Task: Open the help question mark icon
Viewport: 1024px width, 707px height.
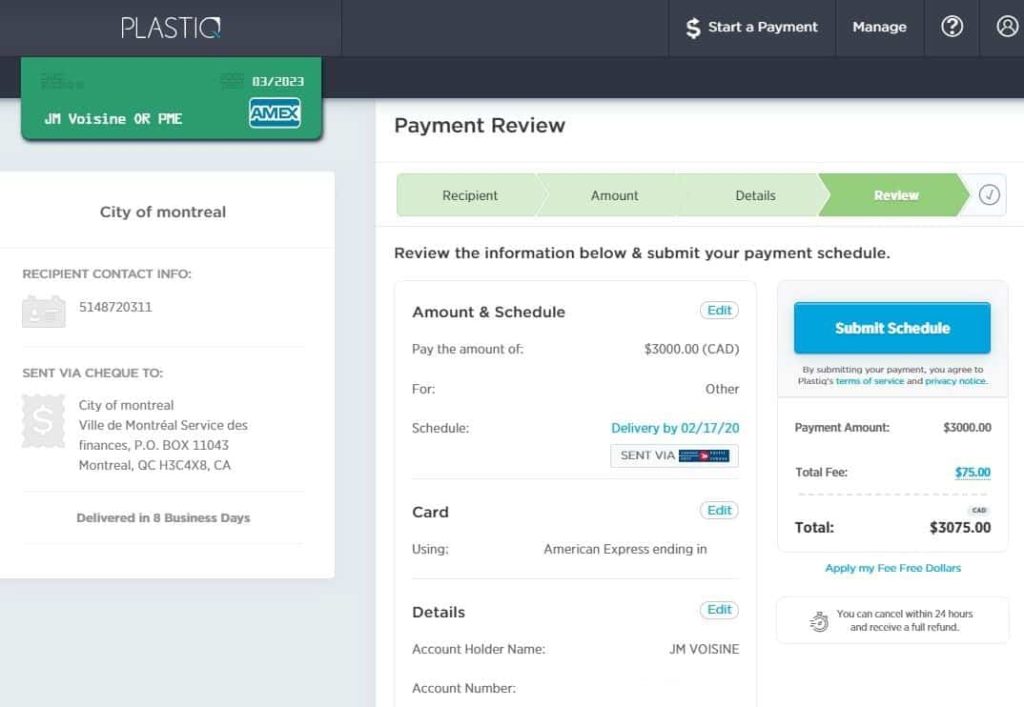Action: point(952,27)
